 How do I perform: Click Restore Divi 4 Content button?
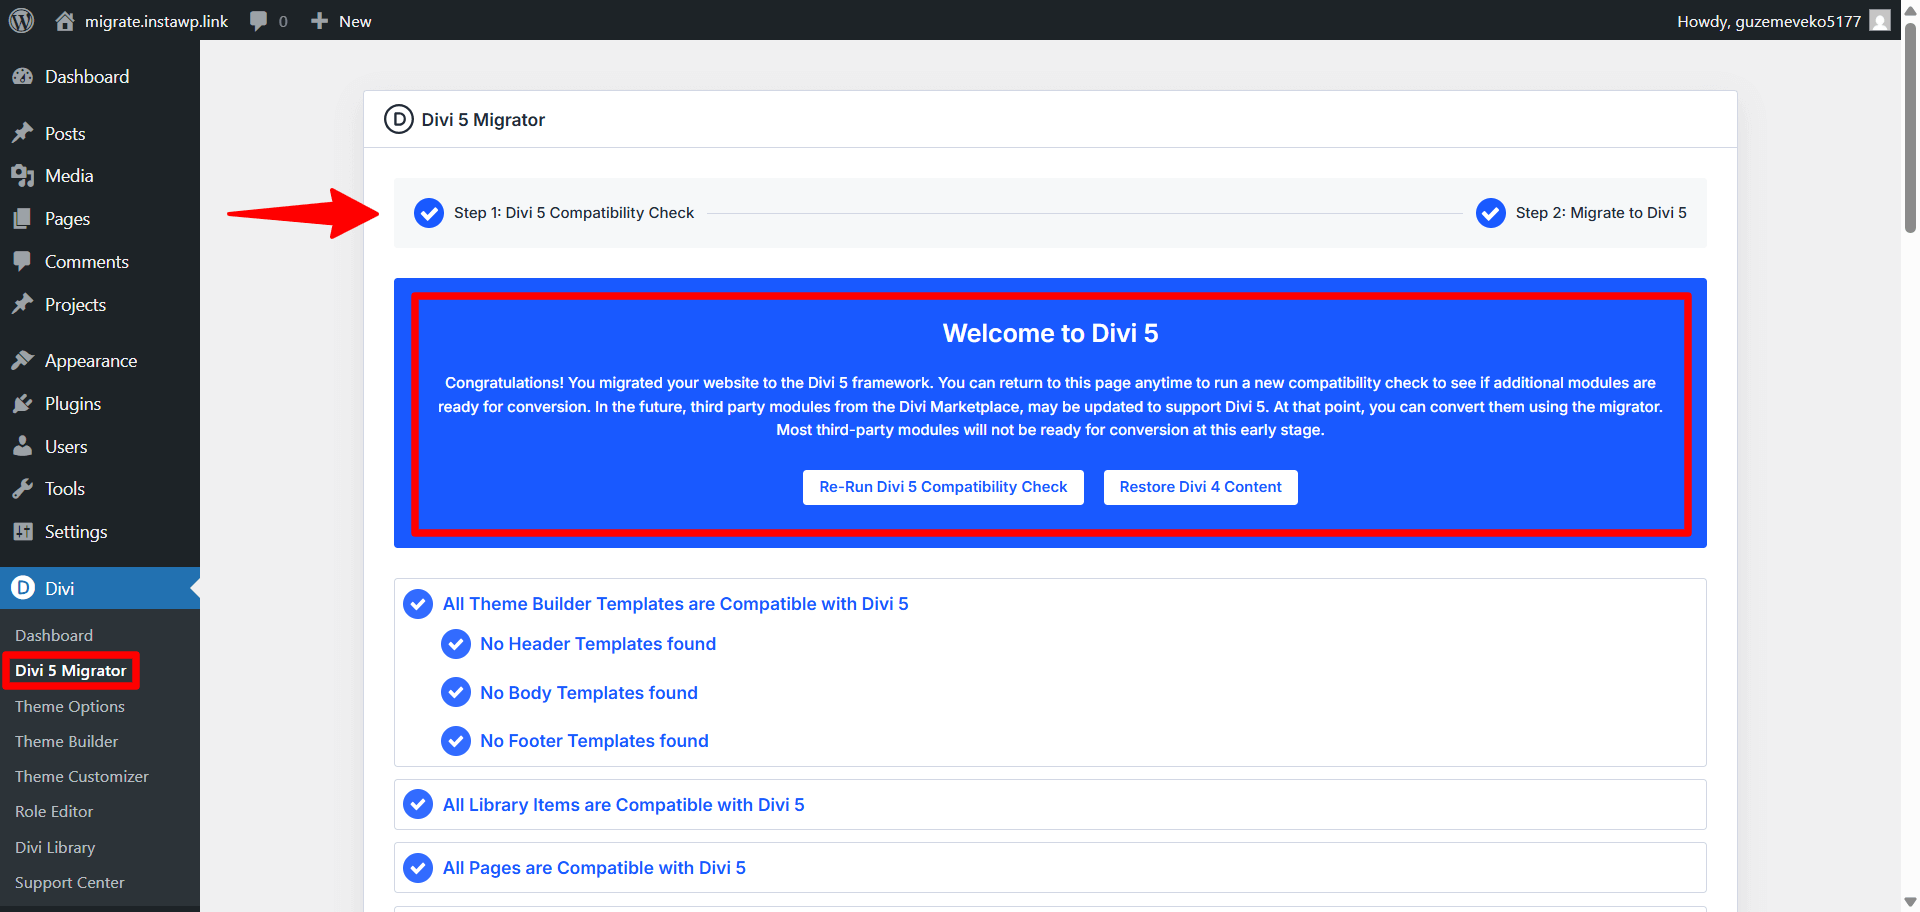click(1200, 487)
